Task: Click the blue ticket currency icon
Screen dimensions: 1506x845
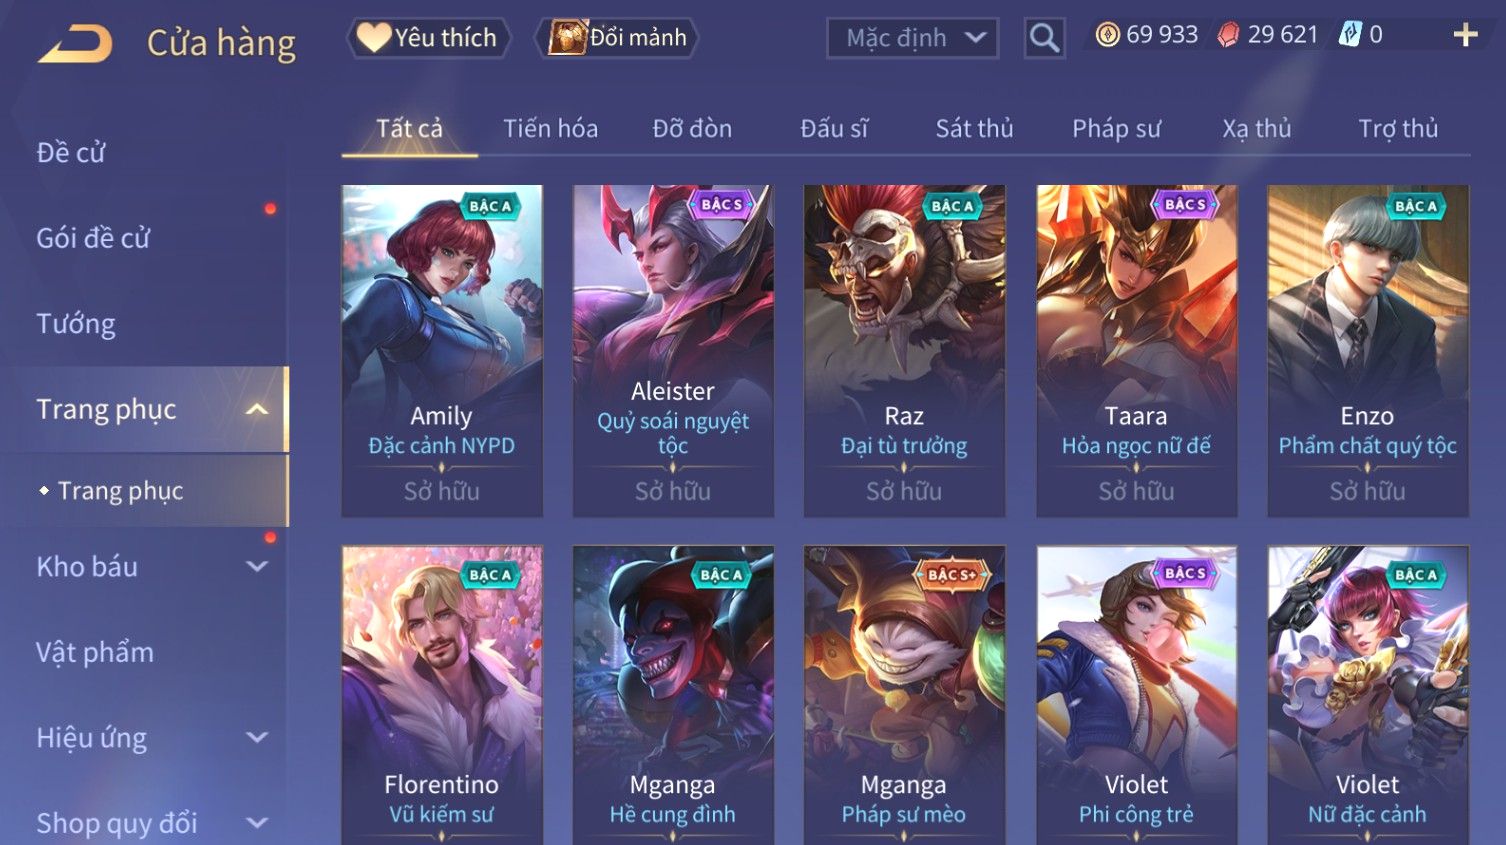Action: 1350,35
